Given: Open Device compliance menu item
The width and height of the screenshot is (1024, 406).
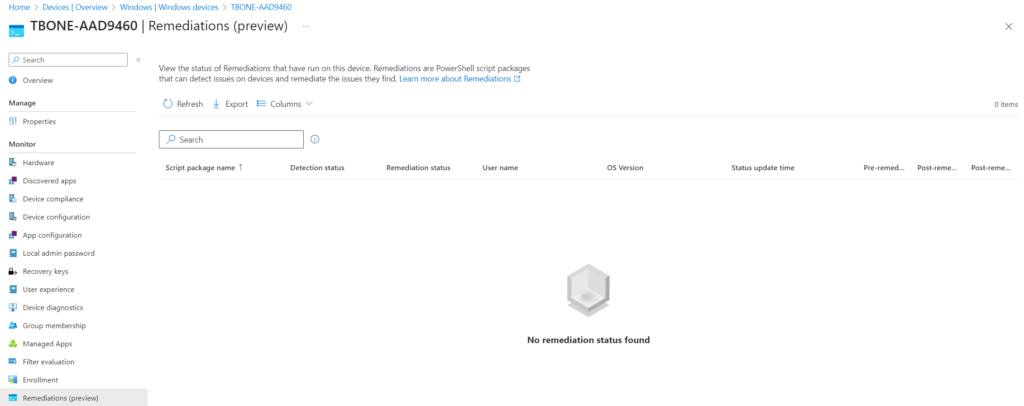Looking at the screenshot, I should (x=53, y=199).
